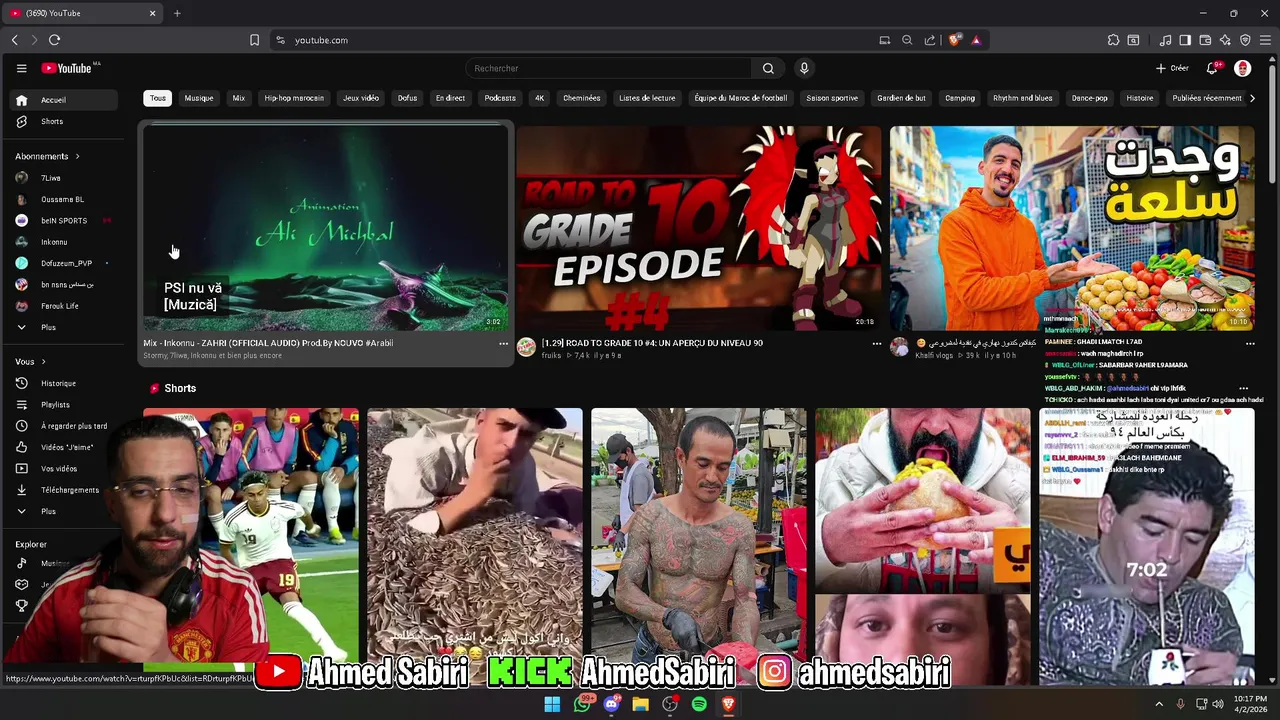Open the Brave Leo AI sparkle icon
This screenshot has width=1280, height=720.
click(x=1225, y=40)
